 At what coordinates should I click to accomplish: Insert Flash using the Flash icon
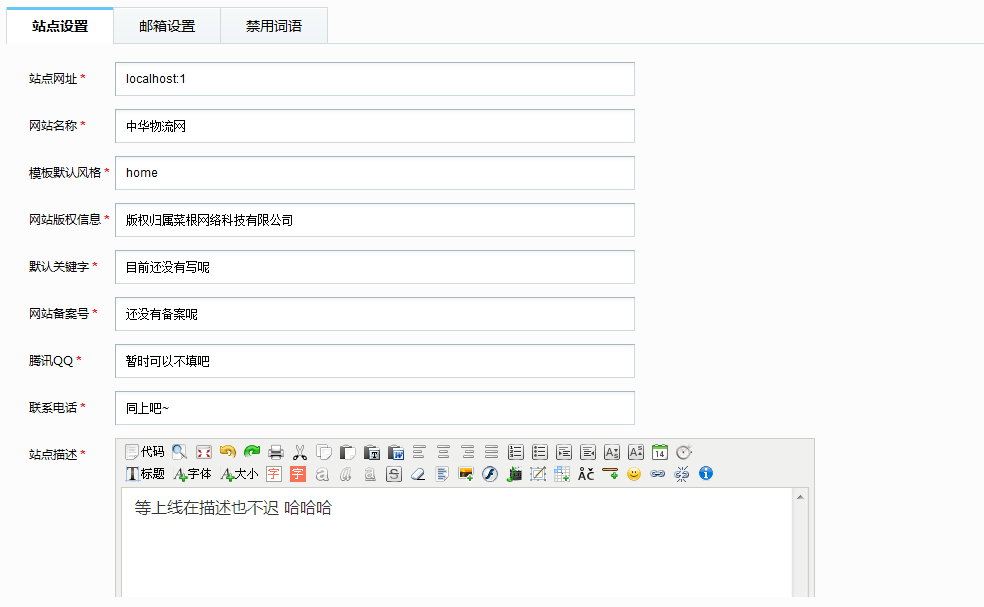point(490,474)
